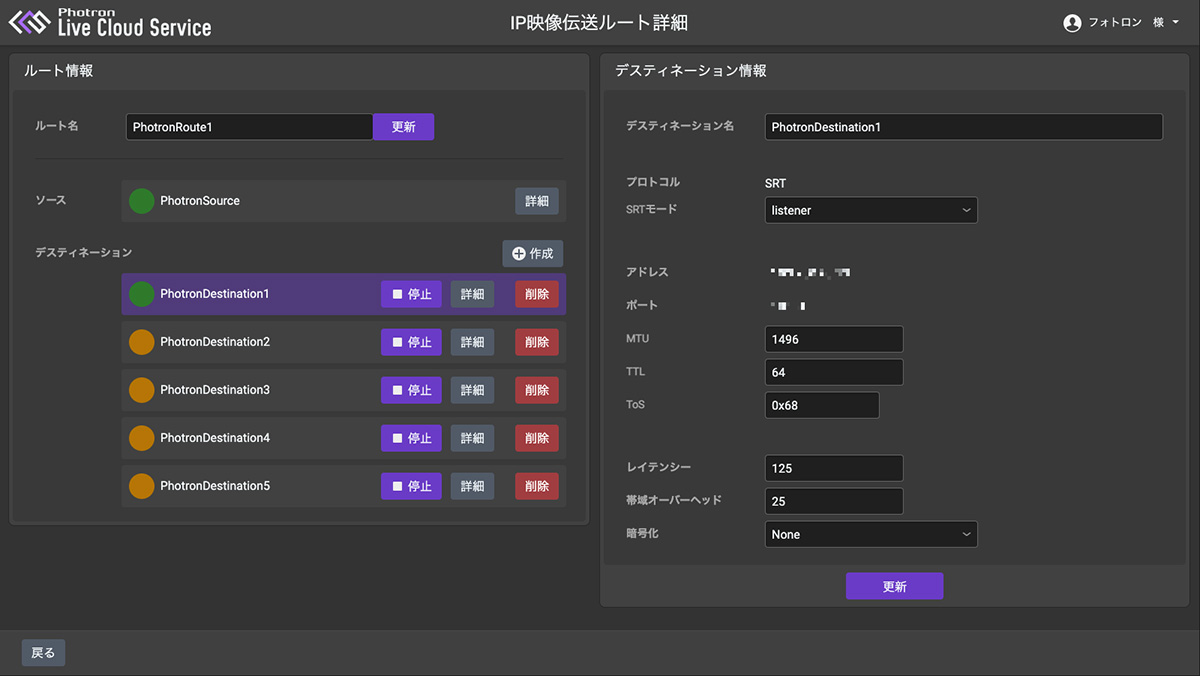
Task: Stop PhotronDestination3 stream
Action: (x=411, y=390)
